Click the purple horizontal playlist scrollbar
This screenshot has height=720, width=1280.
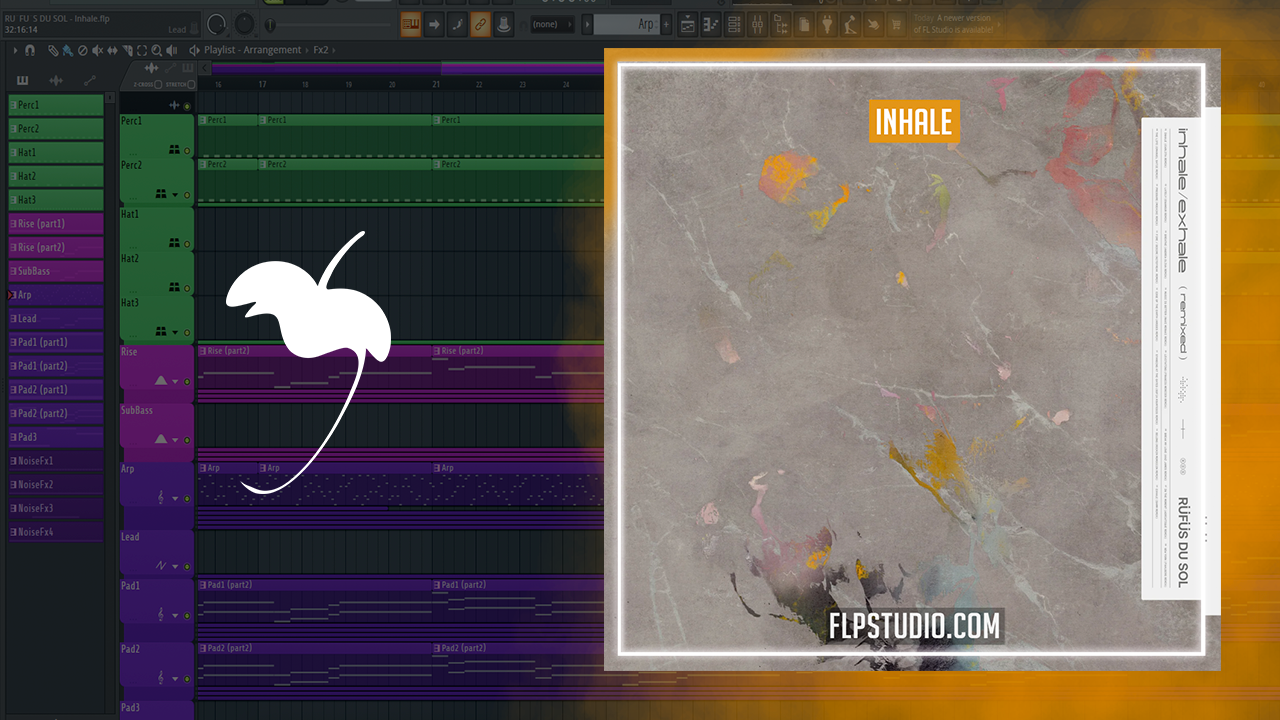[x=408, y=68]
